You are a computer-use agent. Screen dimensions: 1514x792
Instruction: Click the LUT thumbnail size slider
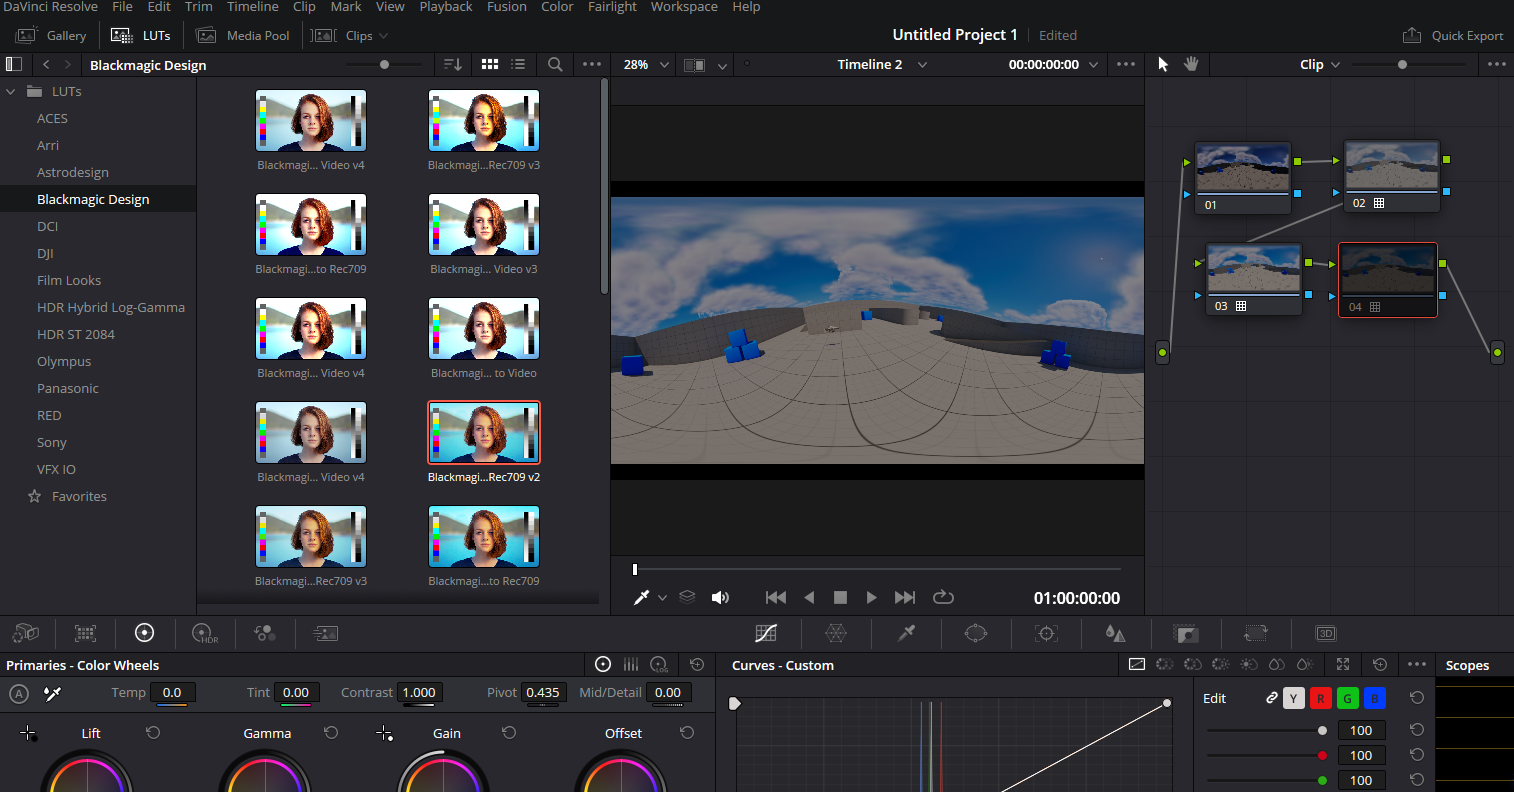pyautogui.click(x=384, y=64)
